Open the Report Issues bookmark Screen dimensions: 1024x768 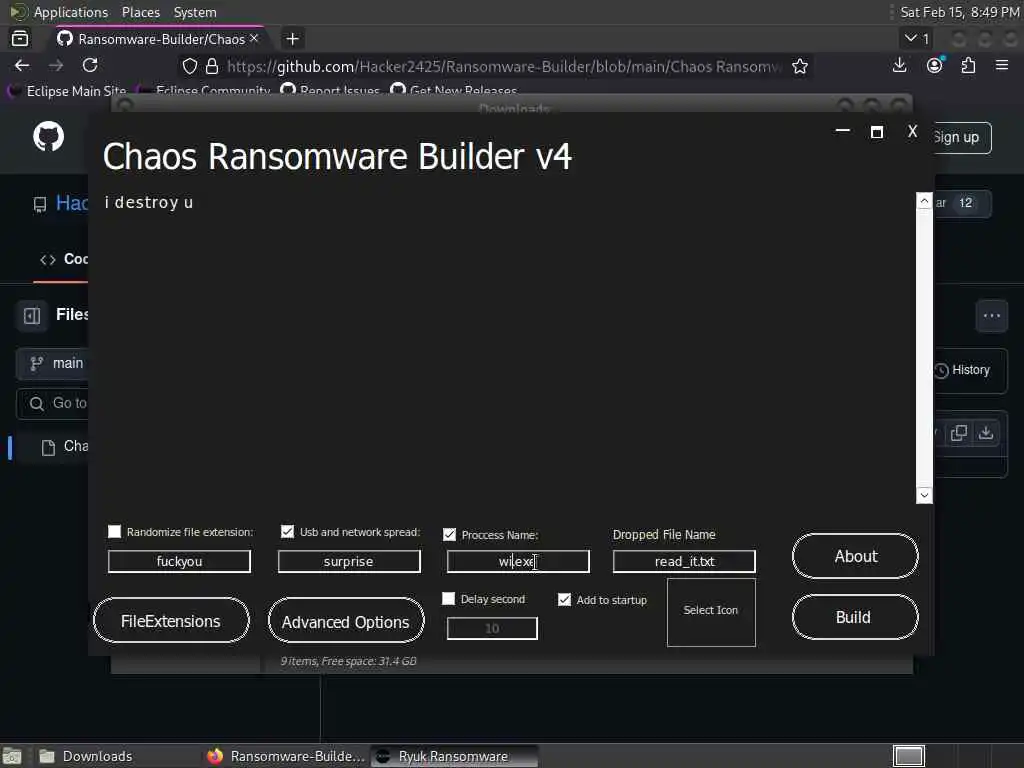click(330, 91)
